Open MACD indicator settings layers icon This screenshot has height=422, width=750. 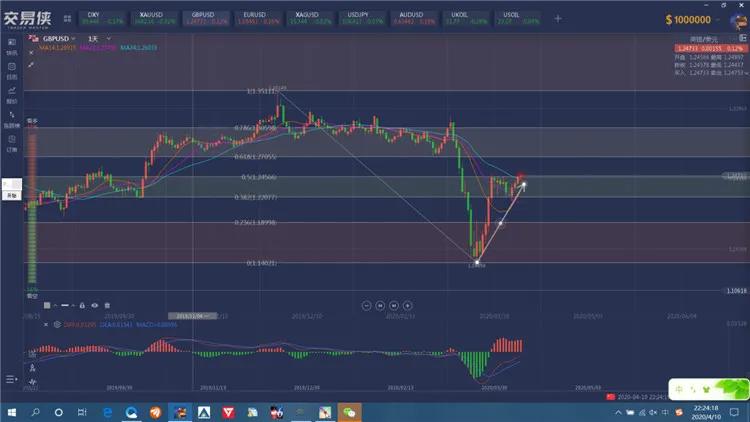[57, 324]
